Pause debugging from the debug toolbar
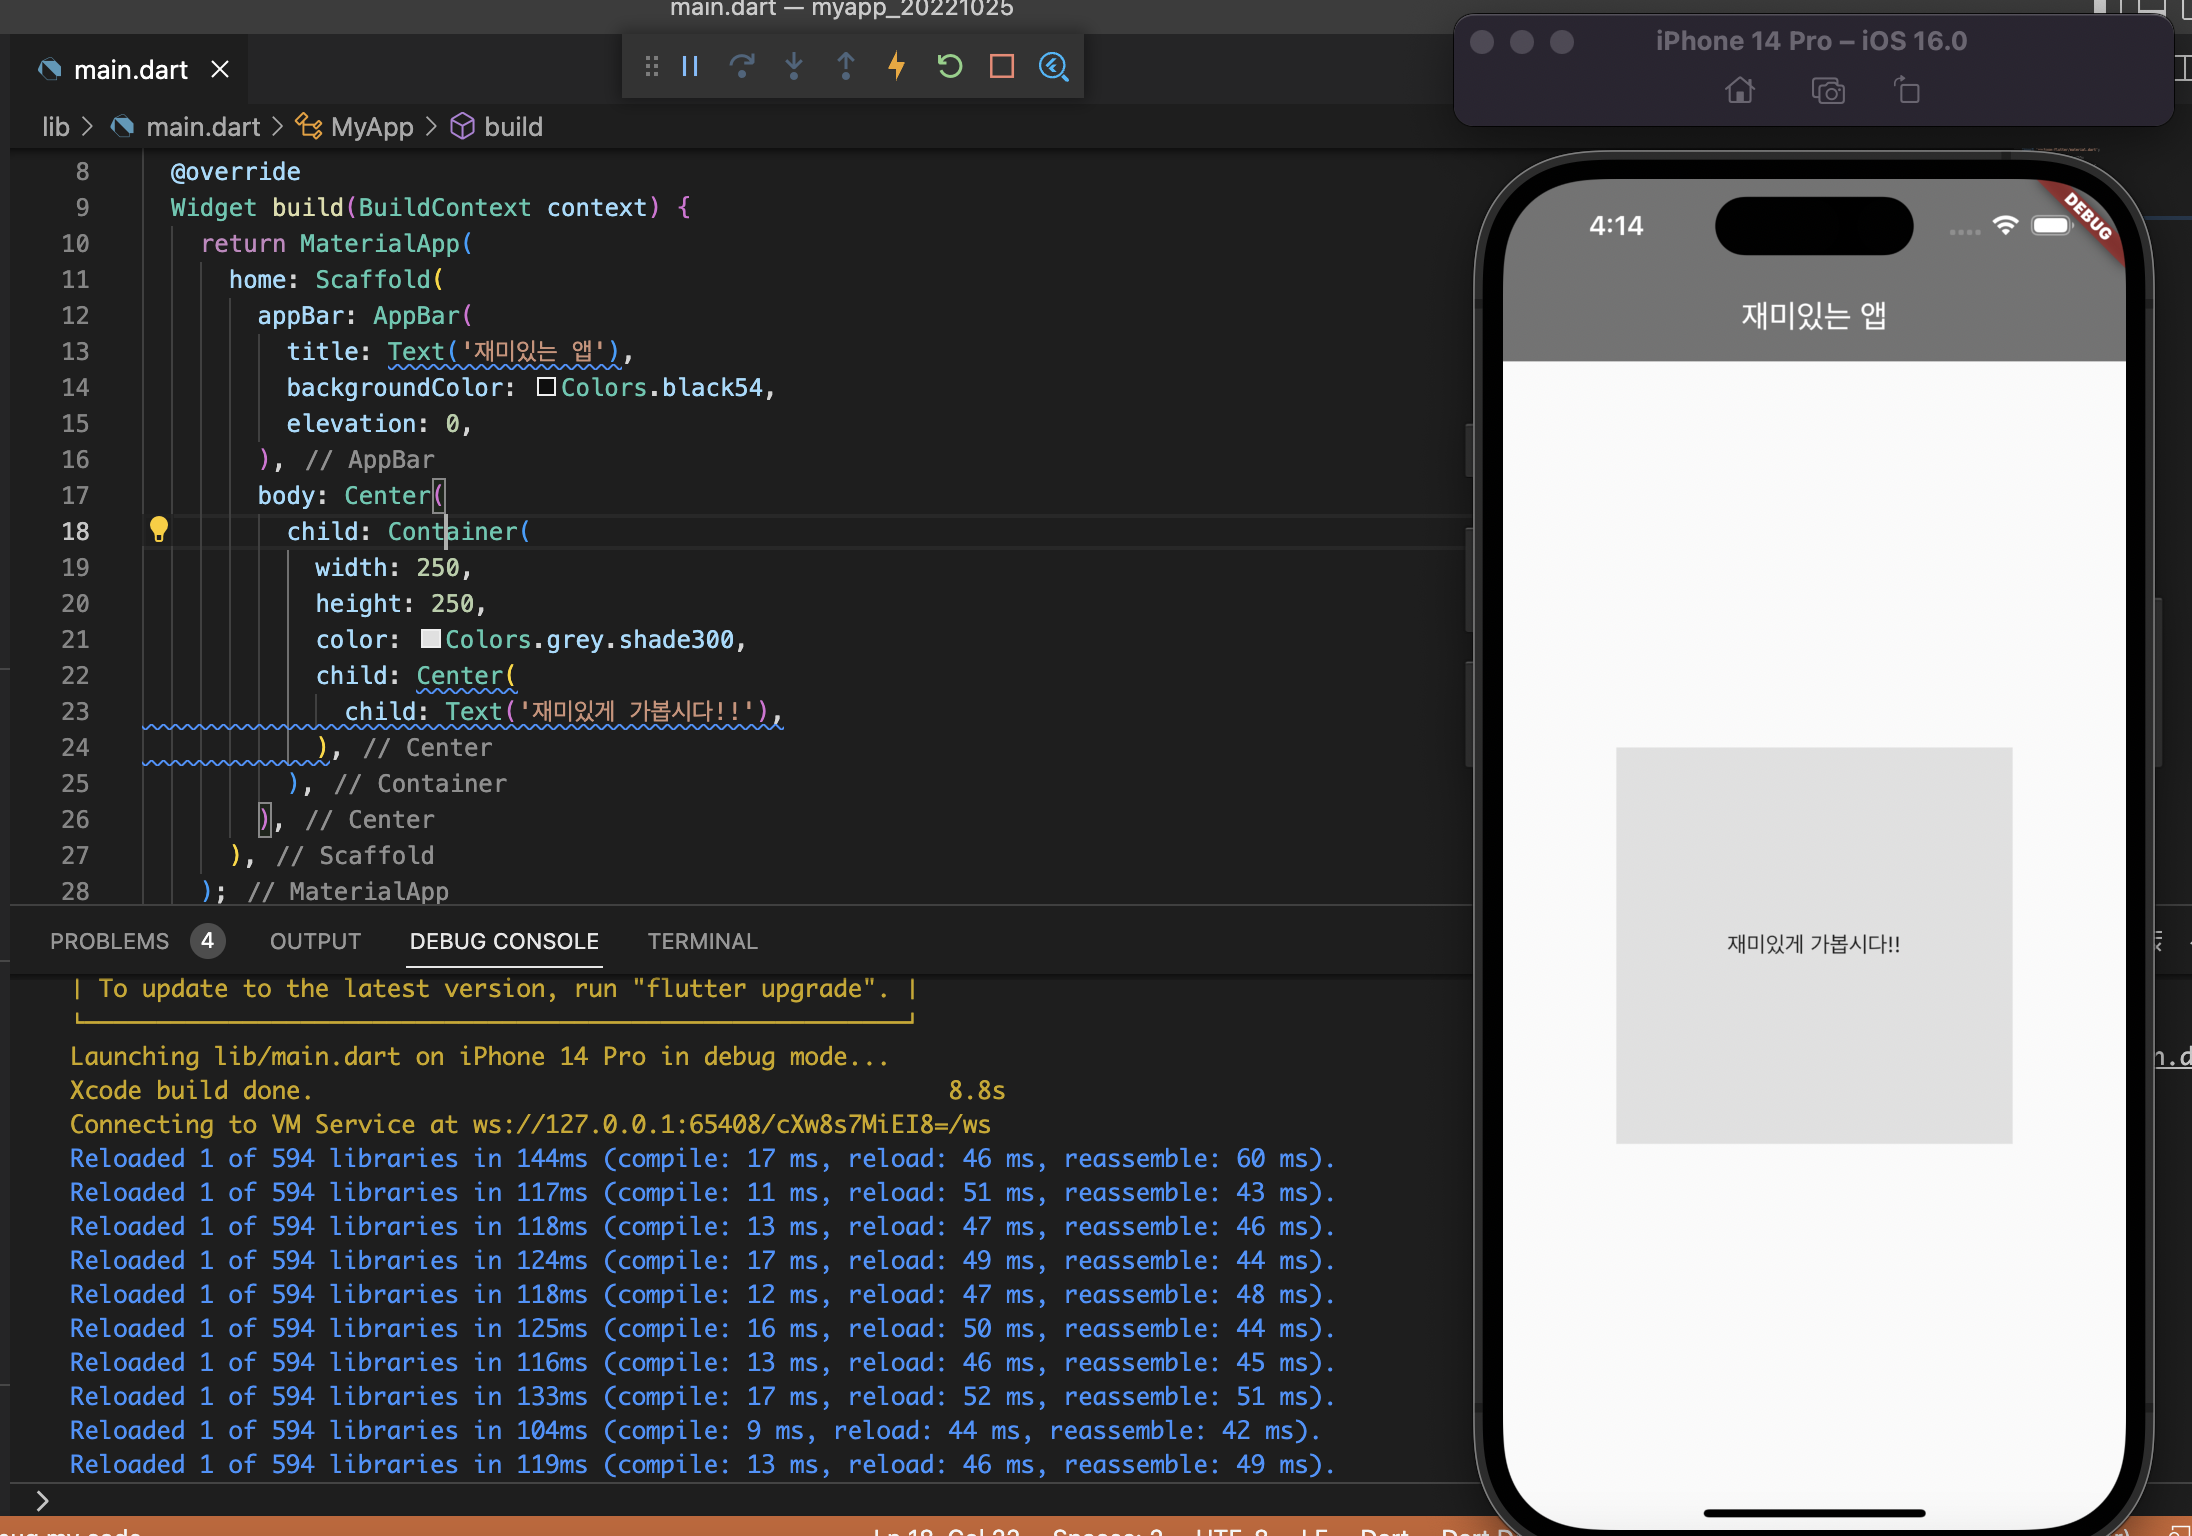The height and width of the screenshot is (1536, 2192). [x=690, y=67]
